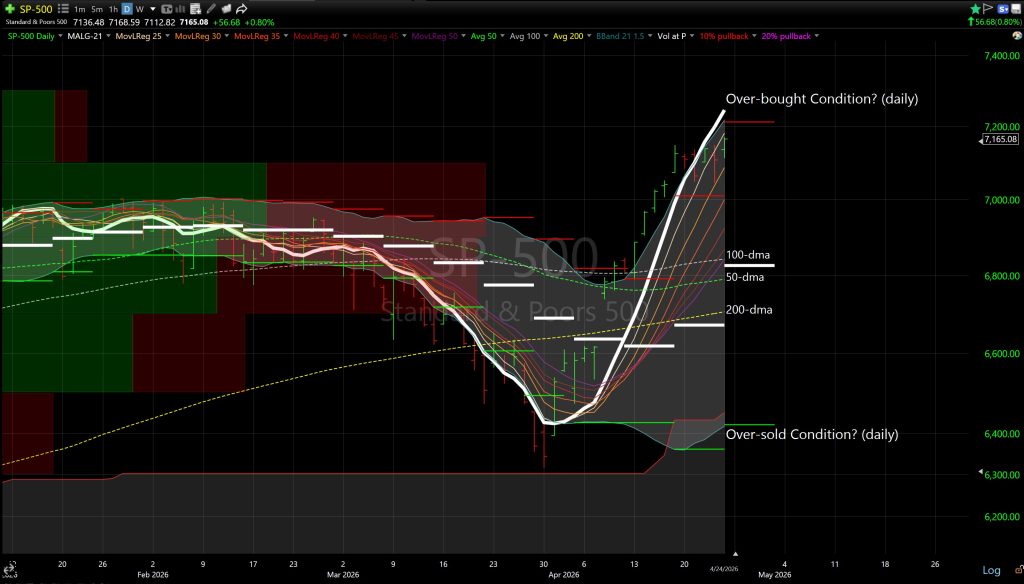The width and height of the screenshot is (1024, 584).
Task: Click the add note page icon
Action: (x=195, y=9)
